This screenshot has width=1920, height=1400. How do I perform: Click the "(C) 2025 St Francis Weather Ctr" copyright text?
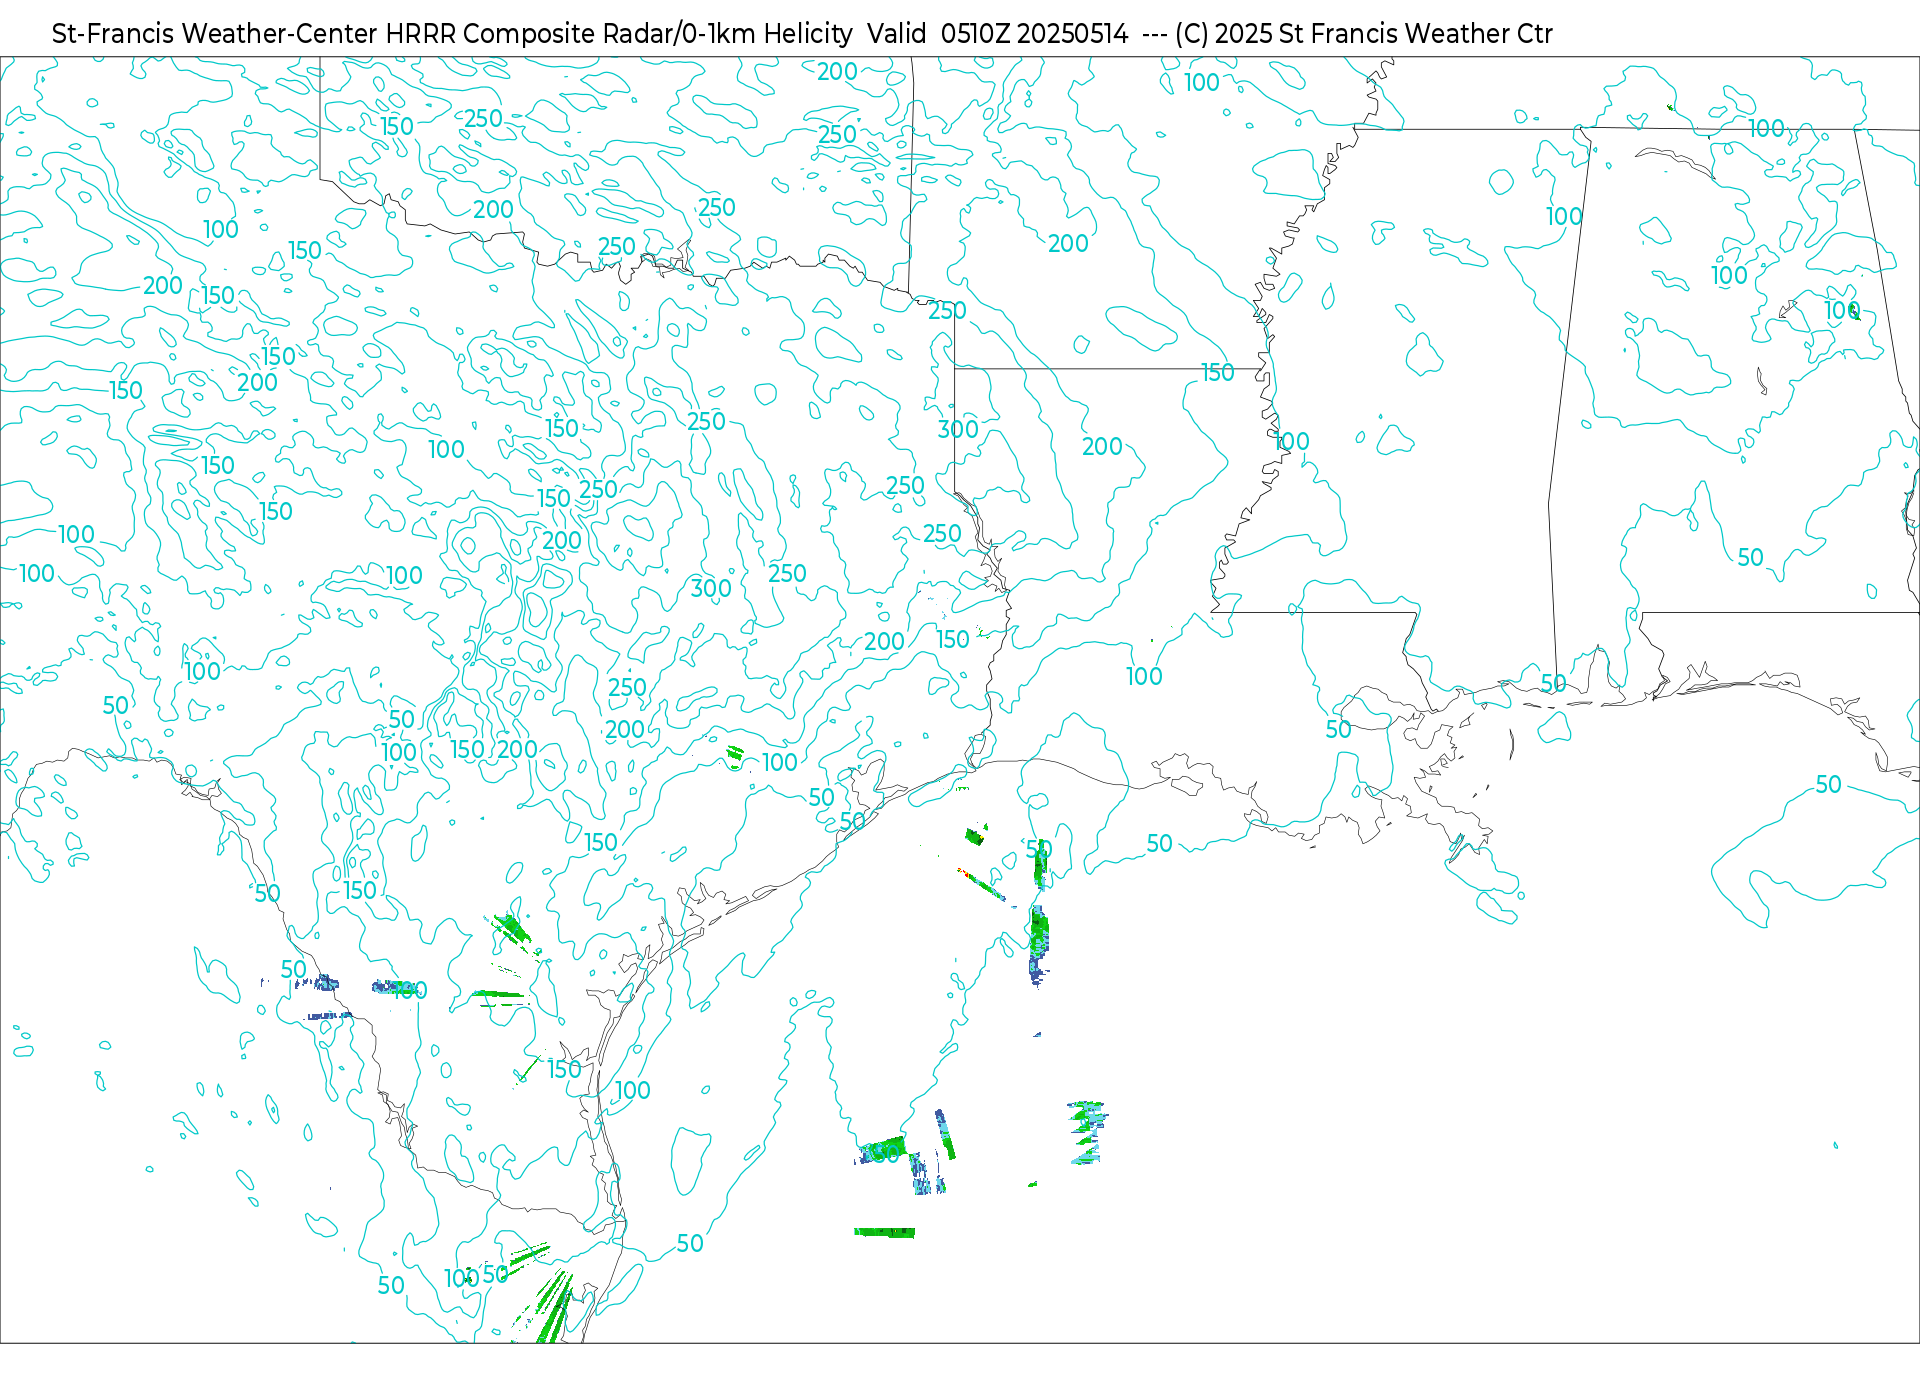[1364, 34]
